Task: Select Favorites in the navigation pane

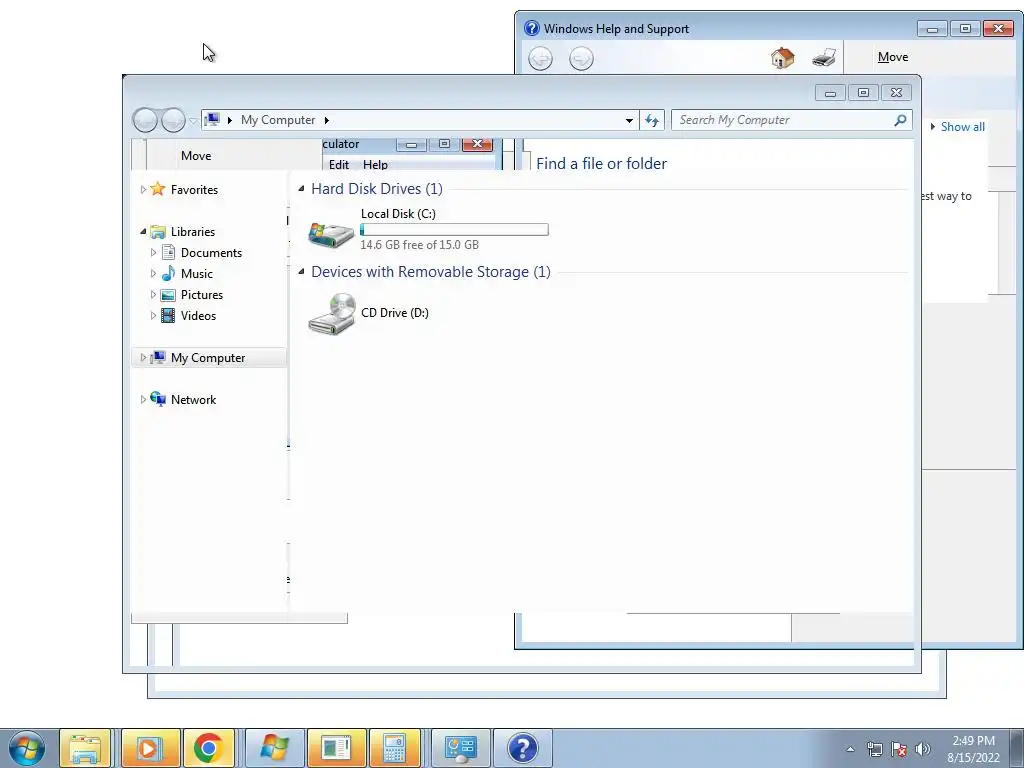Action: [x=194, y=189]
